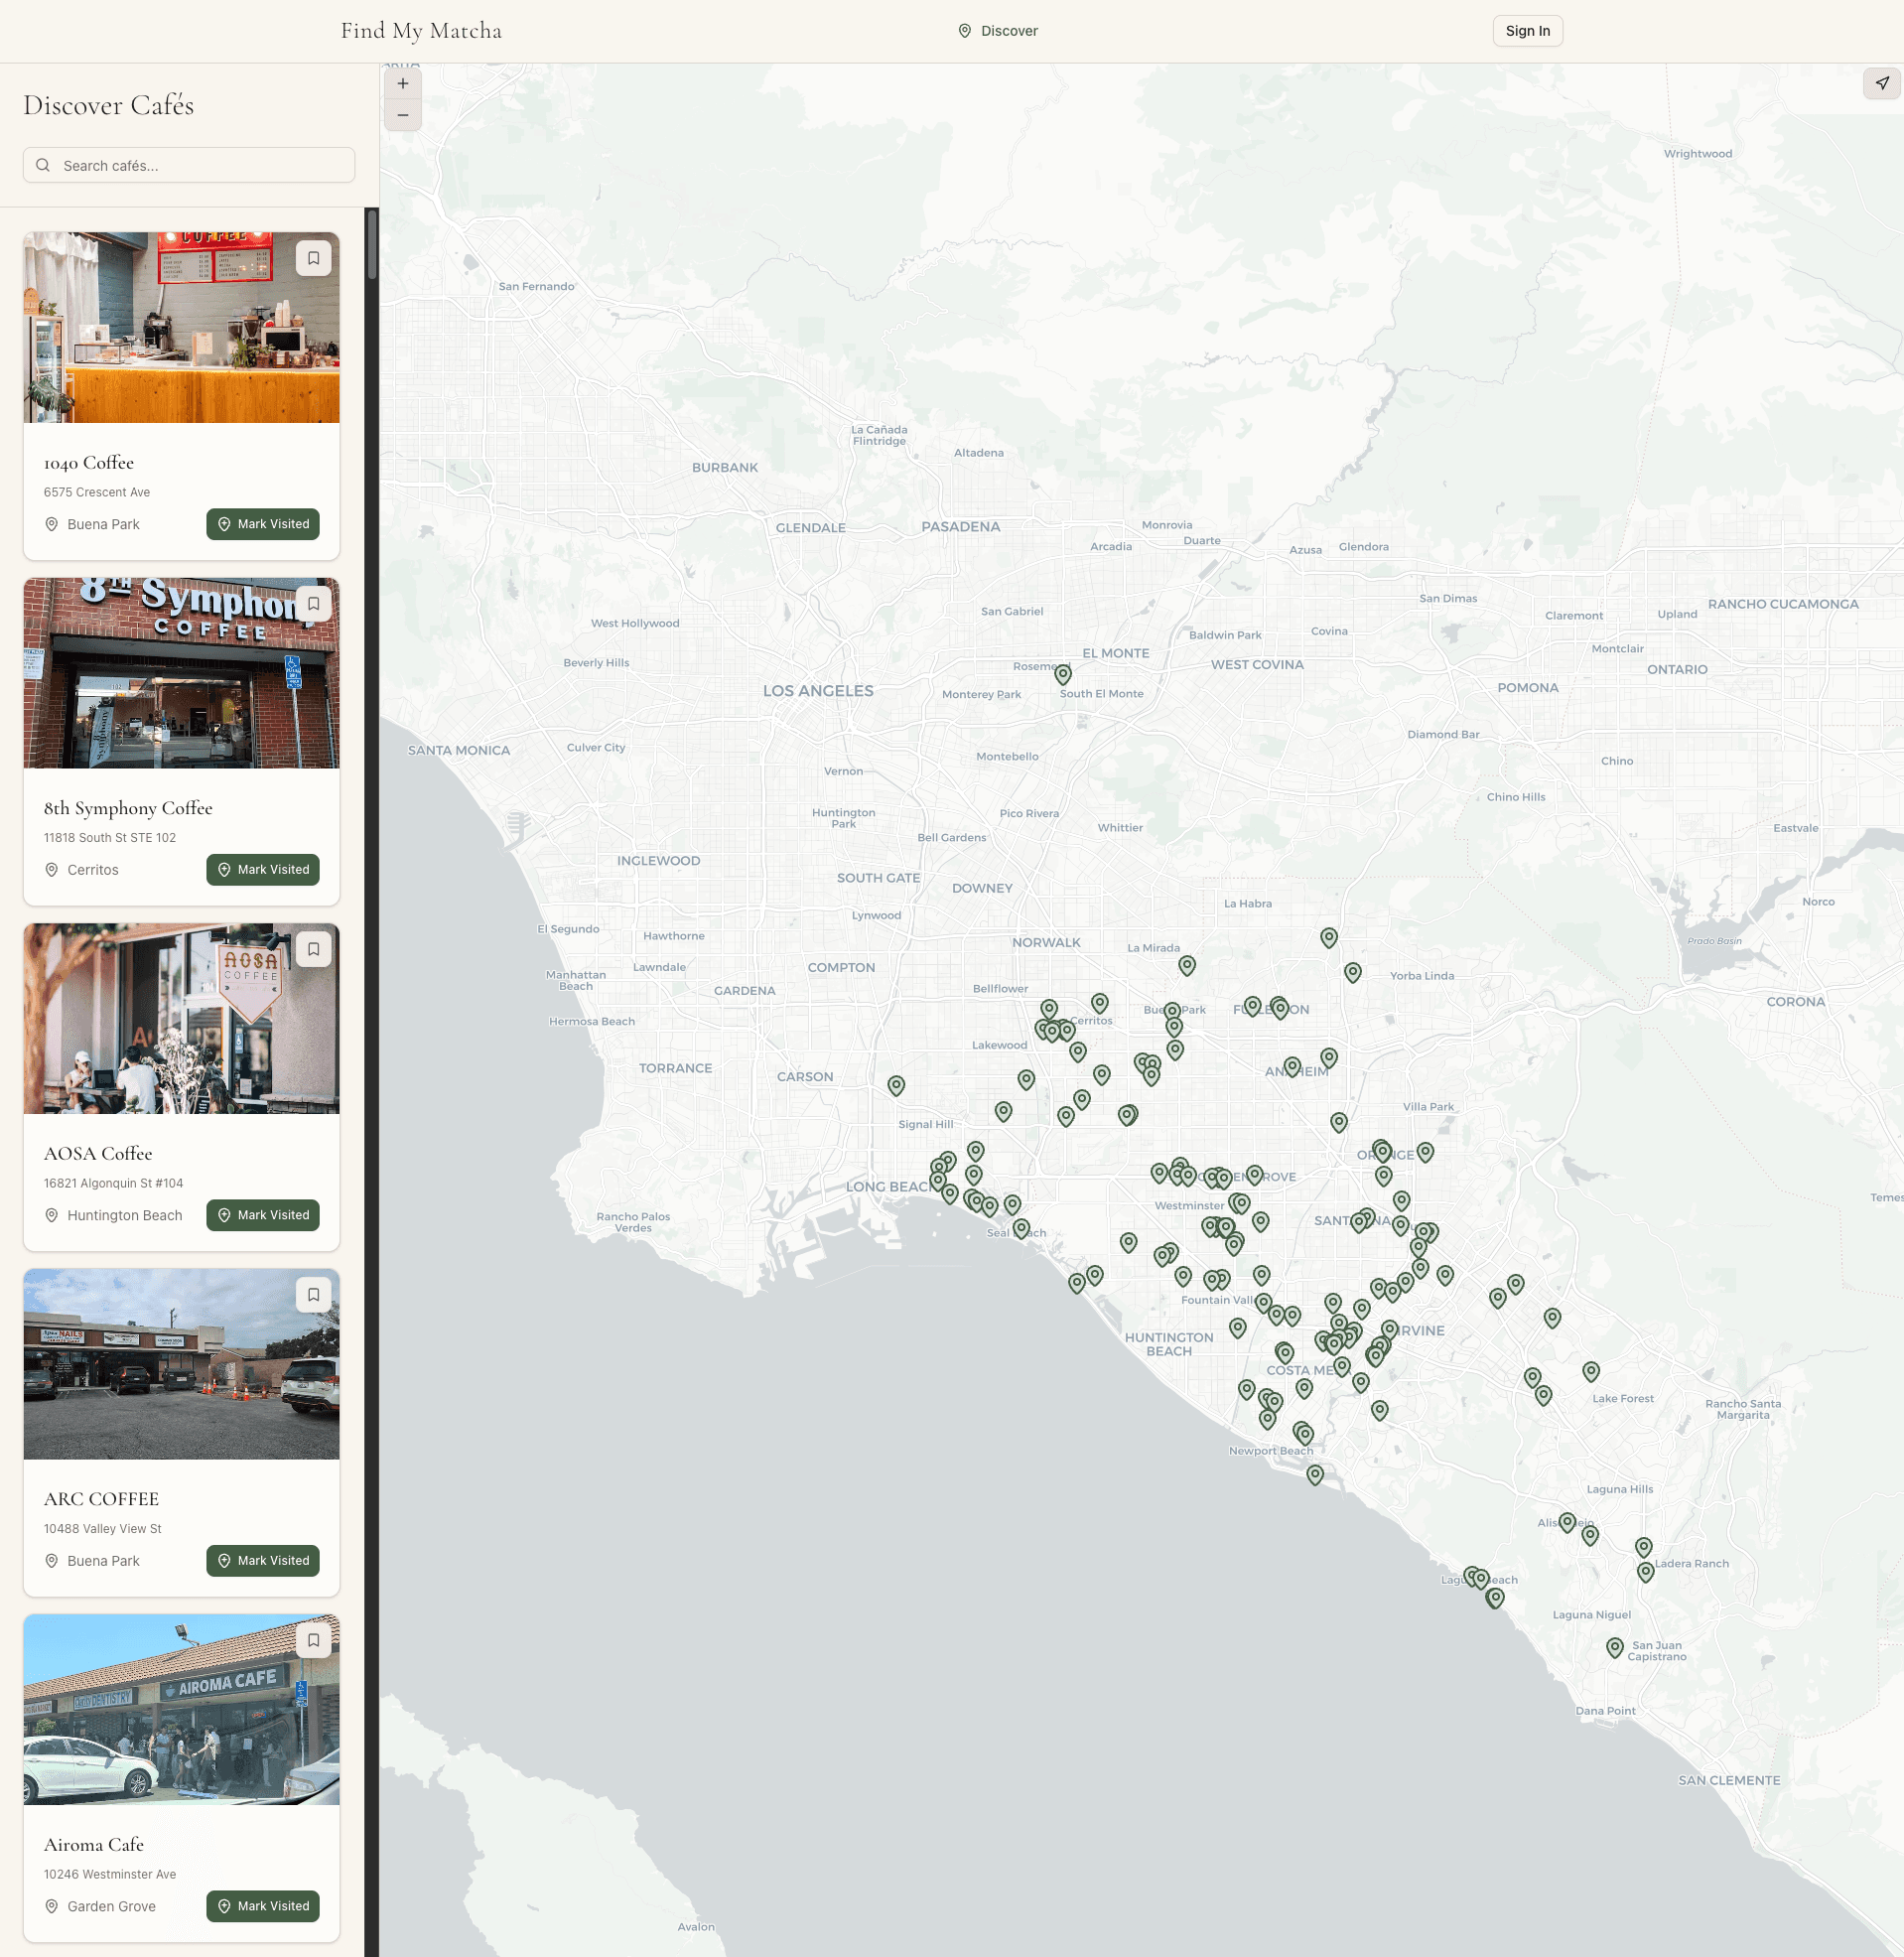Click the location pin icon beside Cerritos label
This screenshot has height=1957, width=1904.
pyautogui.click(x=51, y=869)
